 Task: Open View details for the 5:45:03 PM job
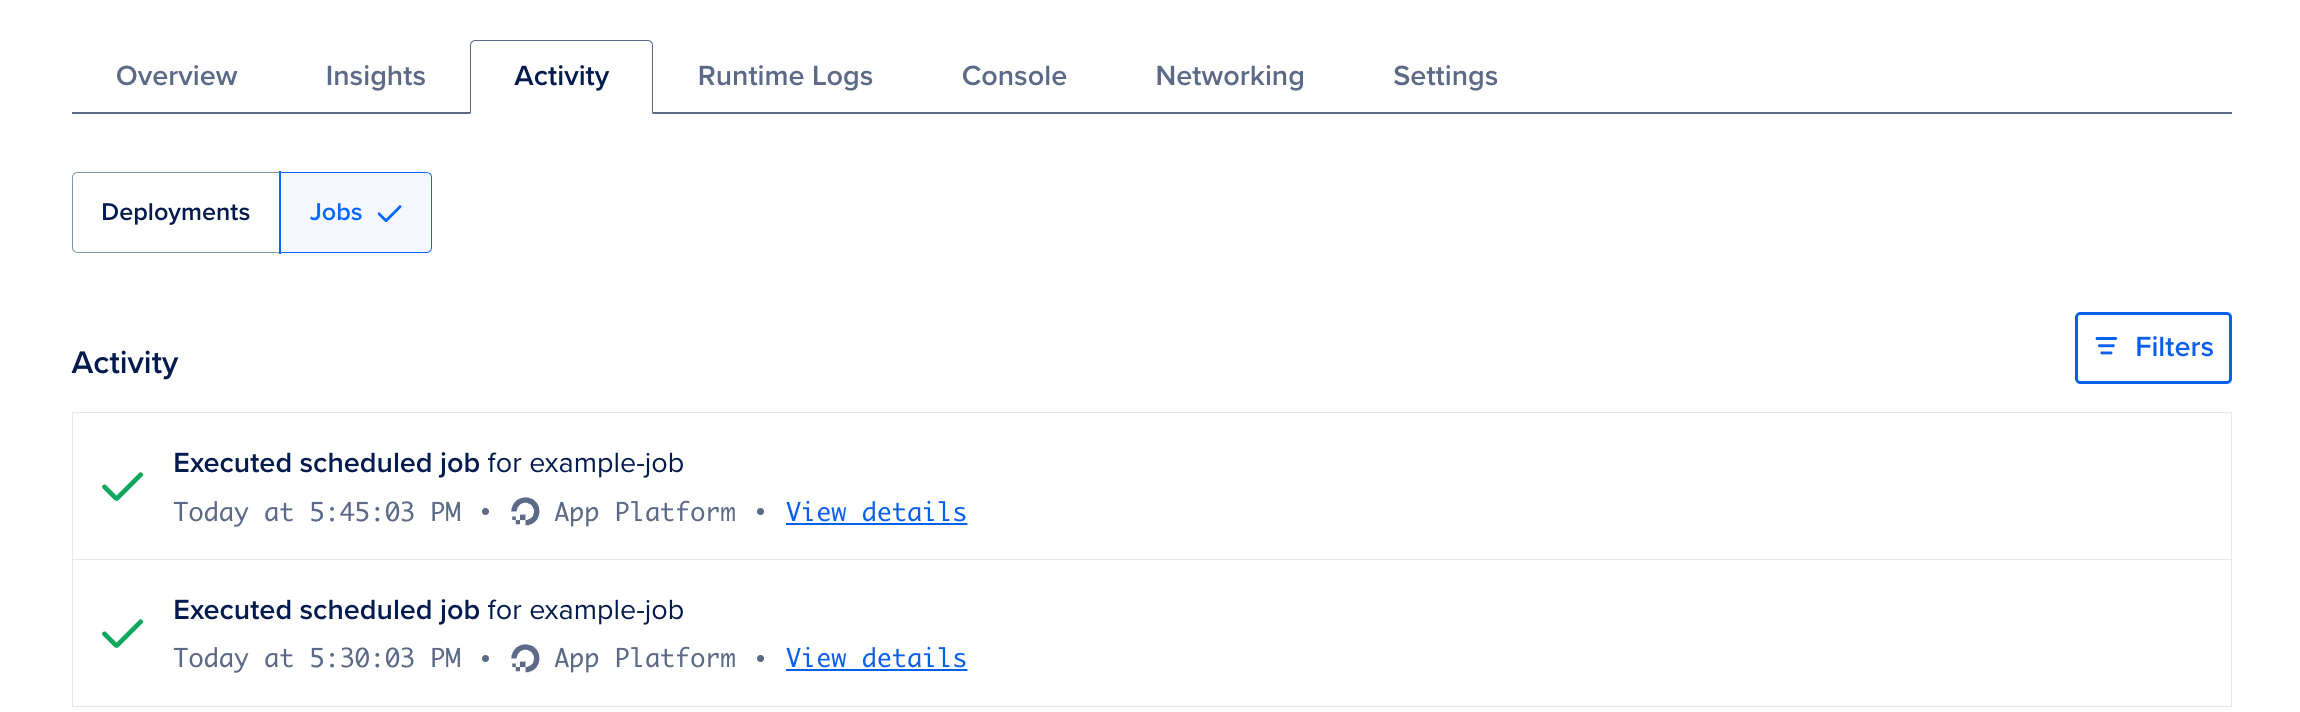(876, 512)
